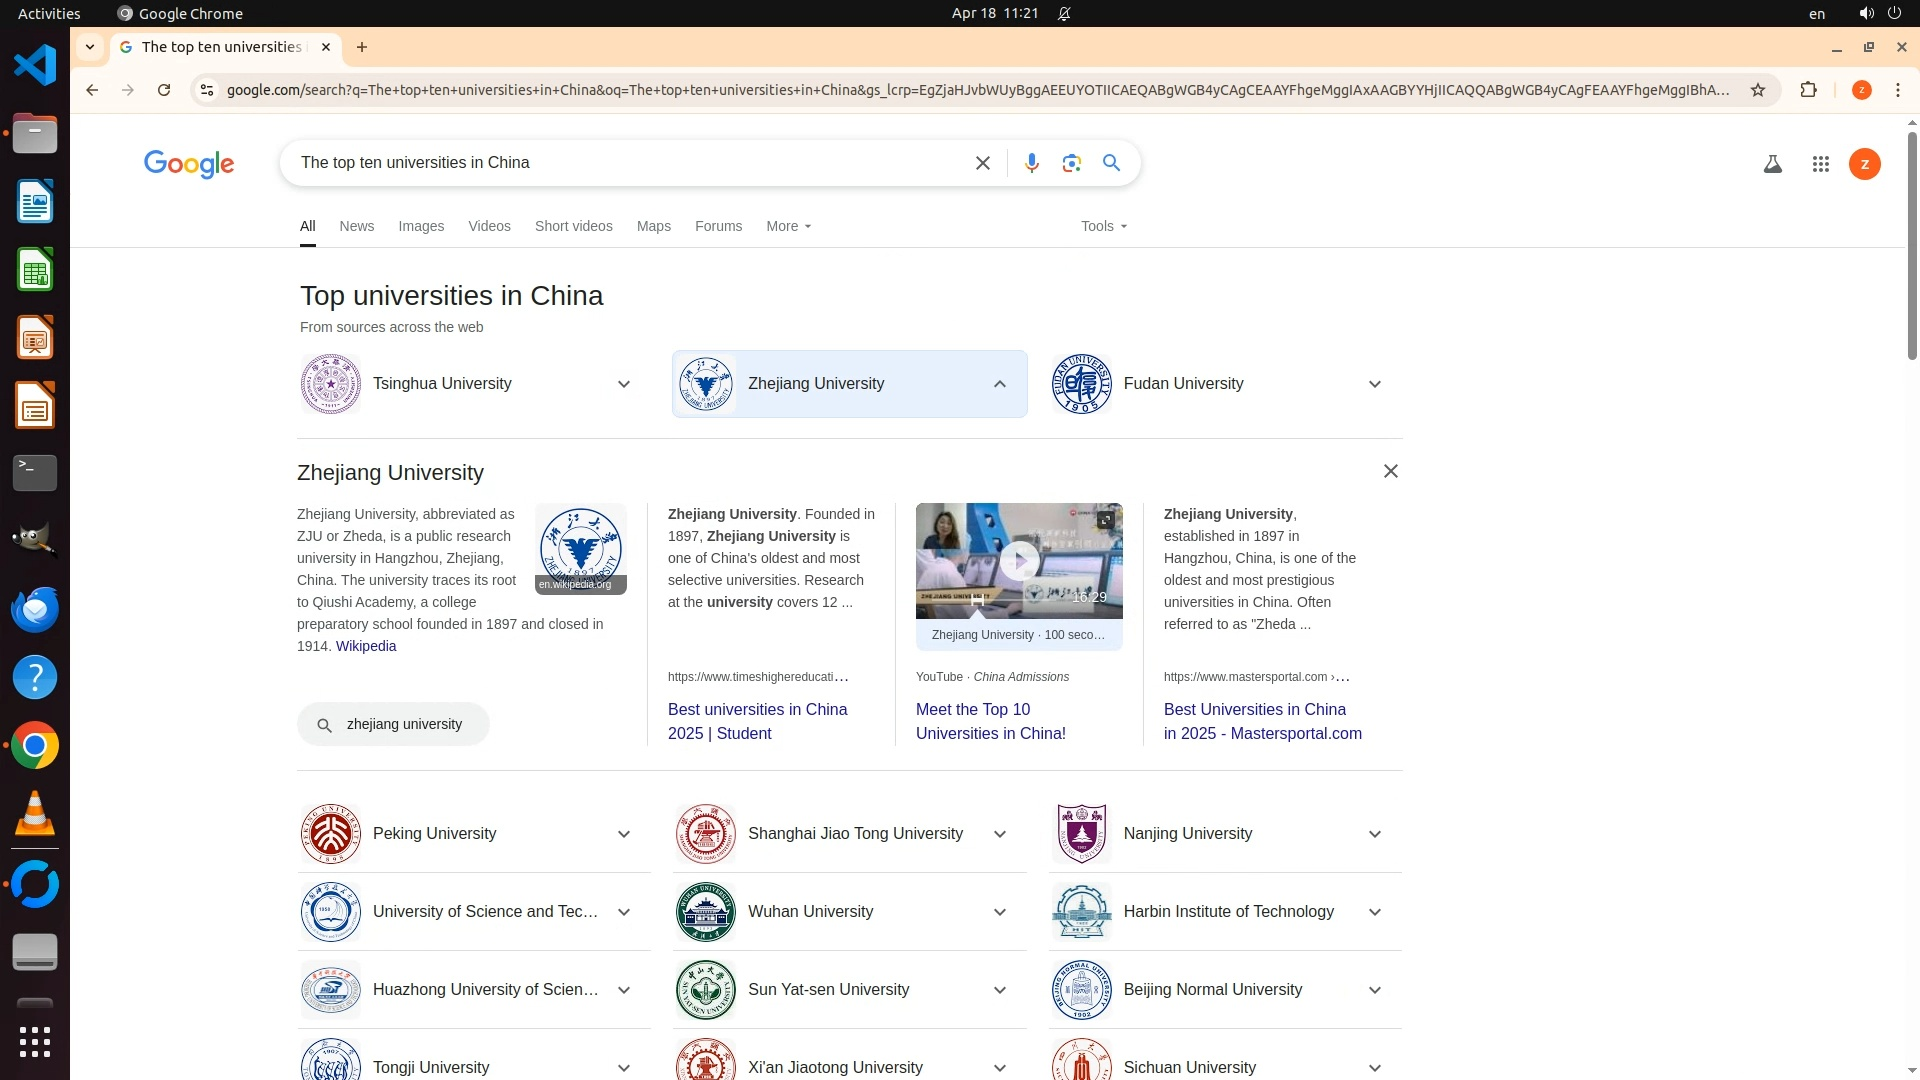Switch to the Images tab
The height and width of the screenshot is (1080, 1920).
coord(420,226)
